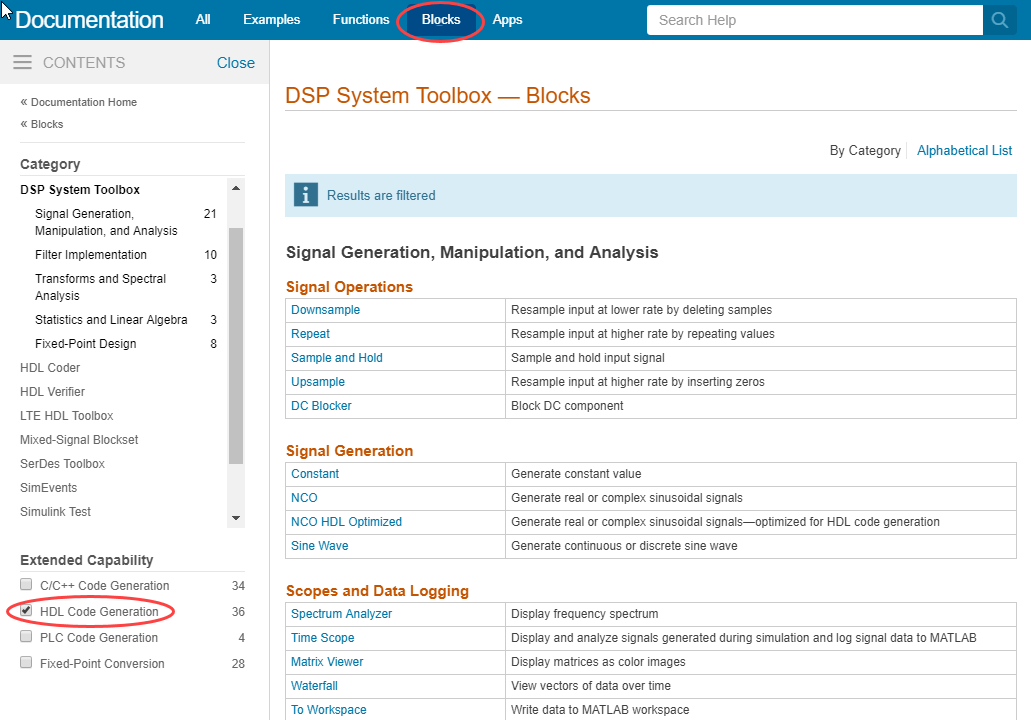Open the NCO block page
This screenshot has height=720, width=1031.
(304, 498)
